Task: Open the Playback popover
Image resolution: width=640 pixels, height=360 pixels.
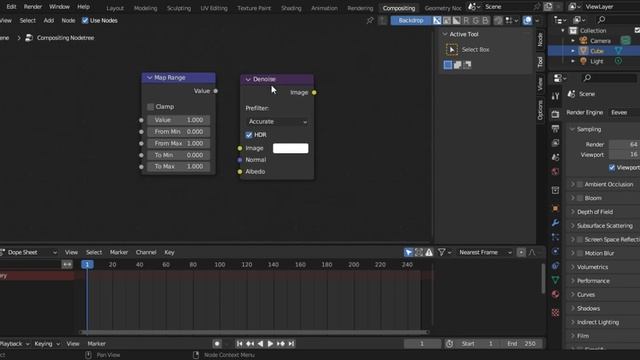Action: 14,344
